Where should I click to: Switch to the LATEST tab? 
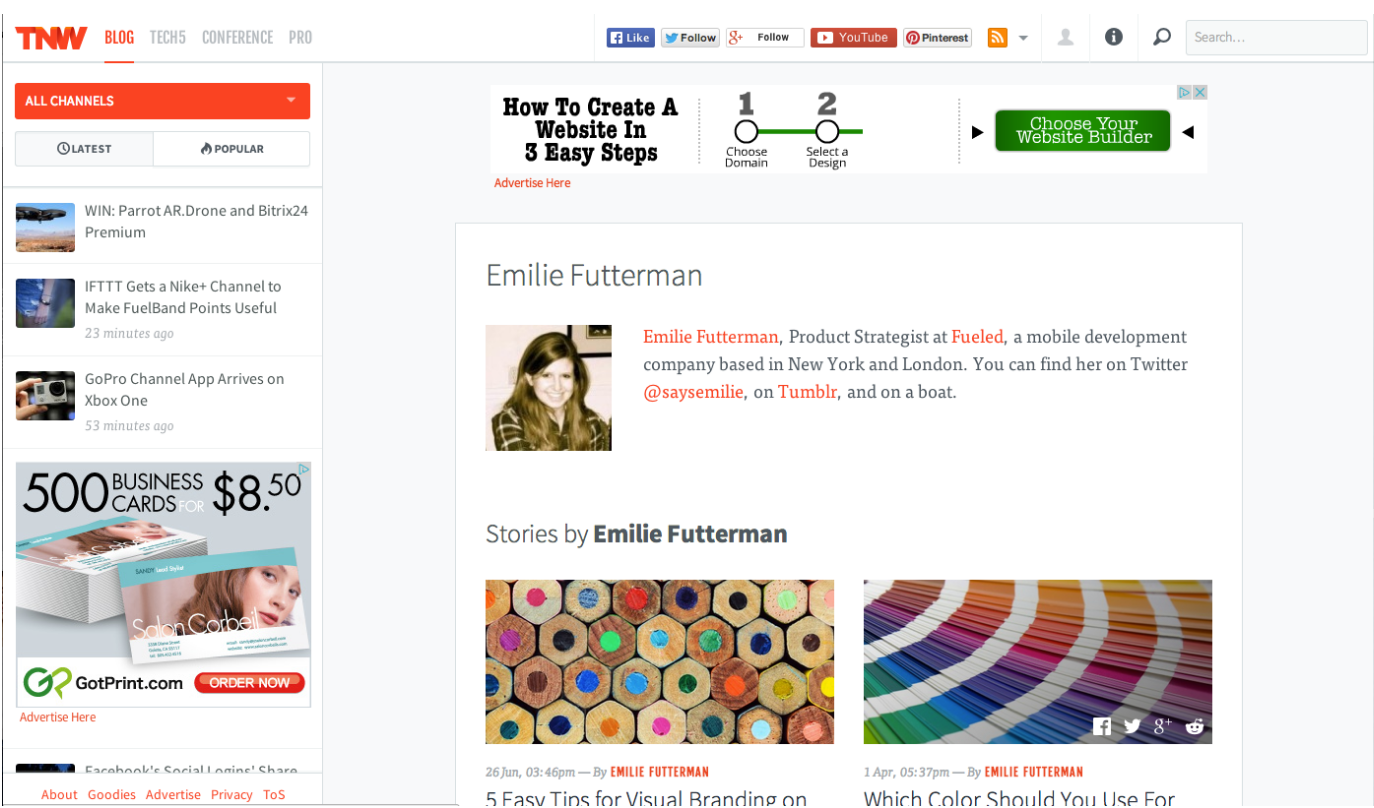[x=84, y=149]
